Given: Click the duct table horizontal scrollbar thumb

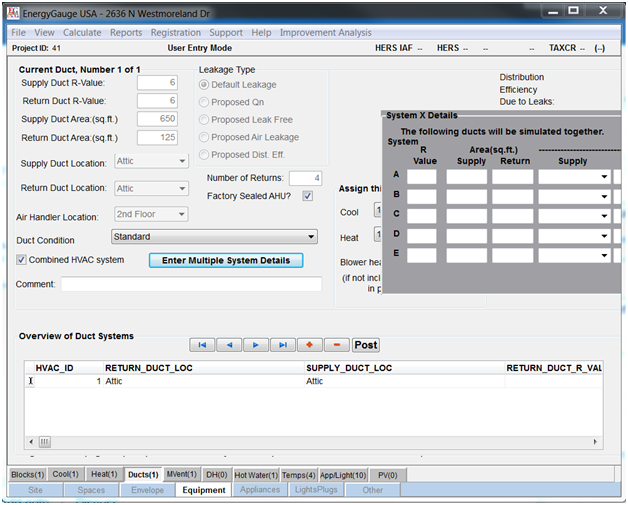Looking at the screenshot, I should tap(44, 442).
